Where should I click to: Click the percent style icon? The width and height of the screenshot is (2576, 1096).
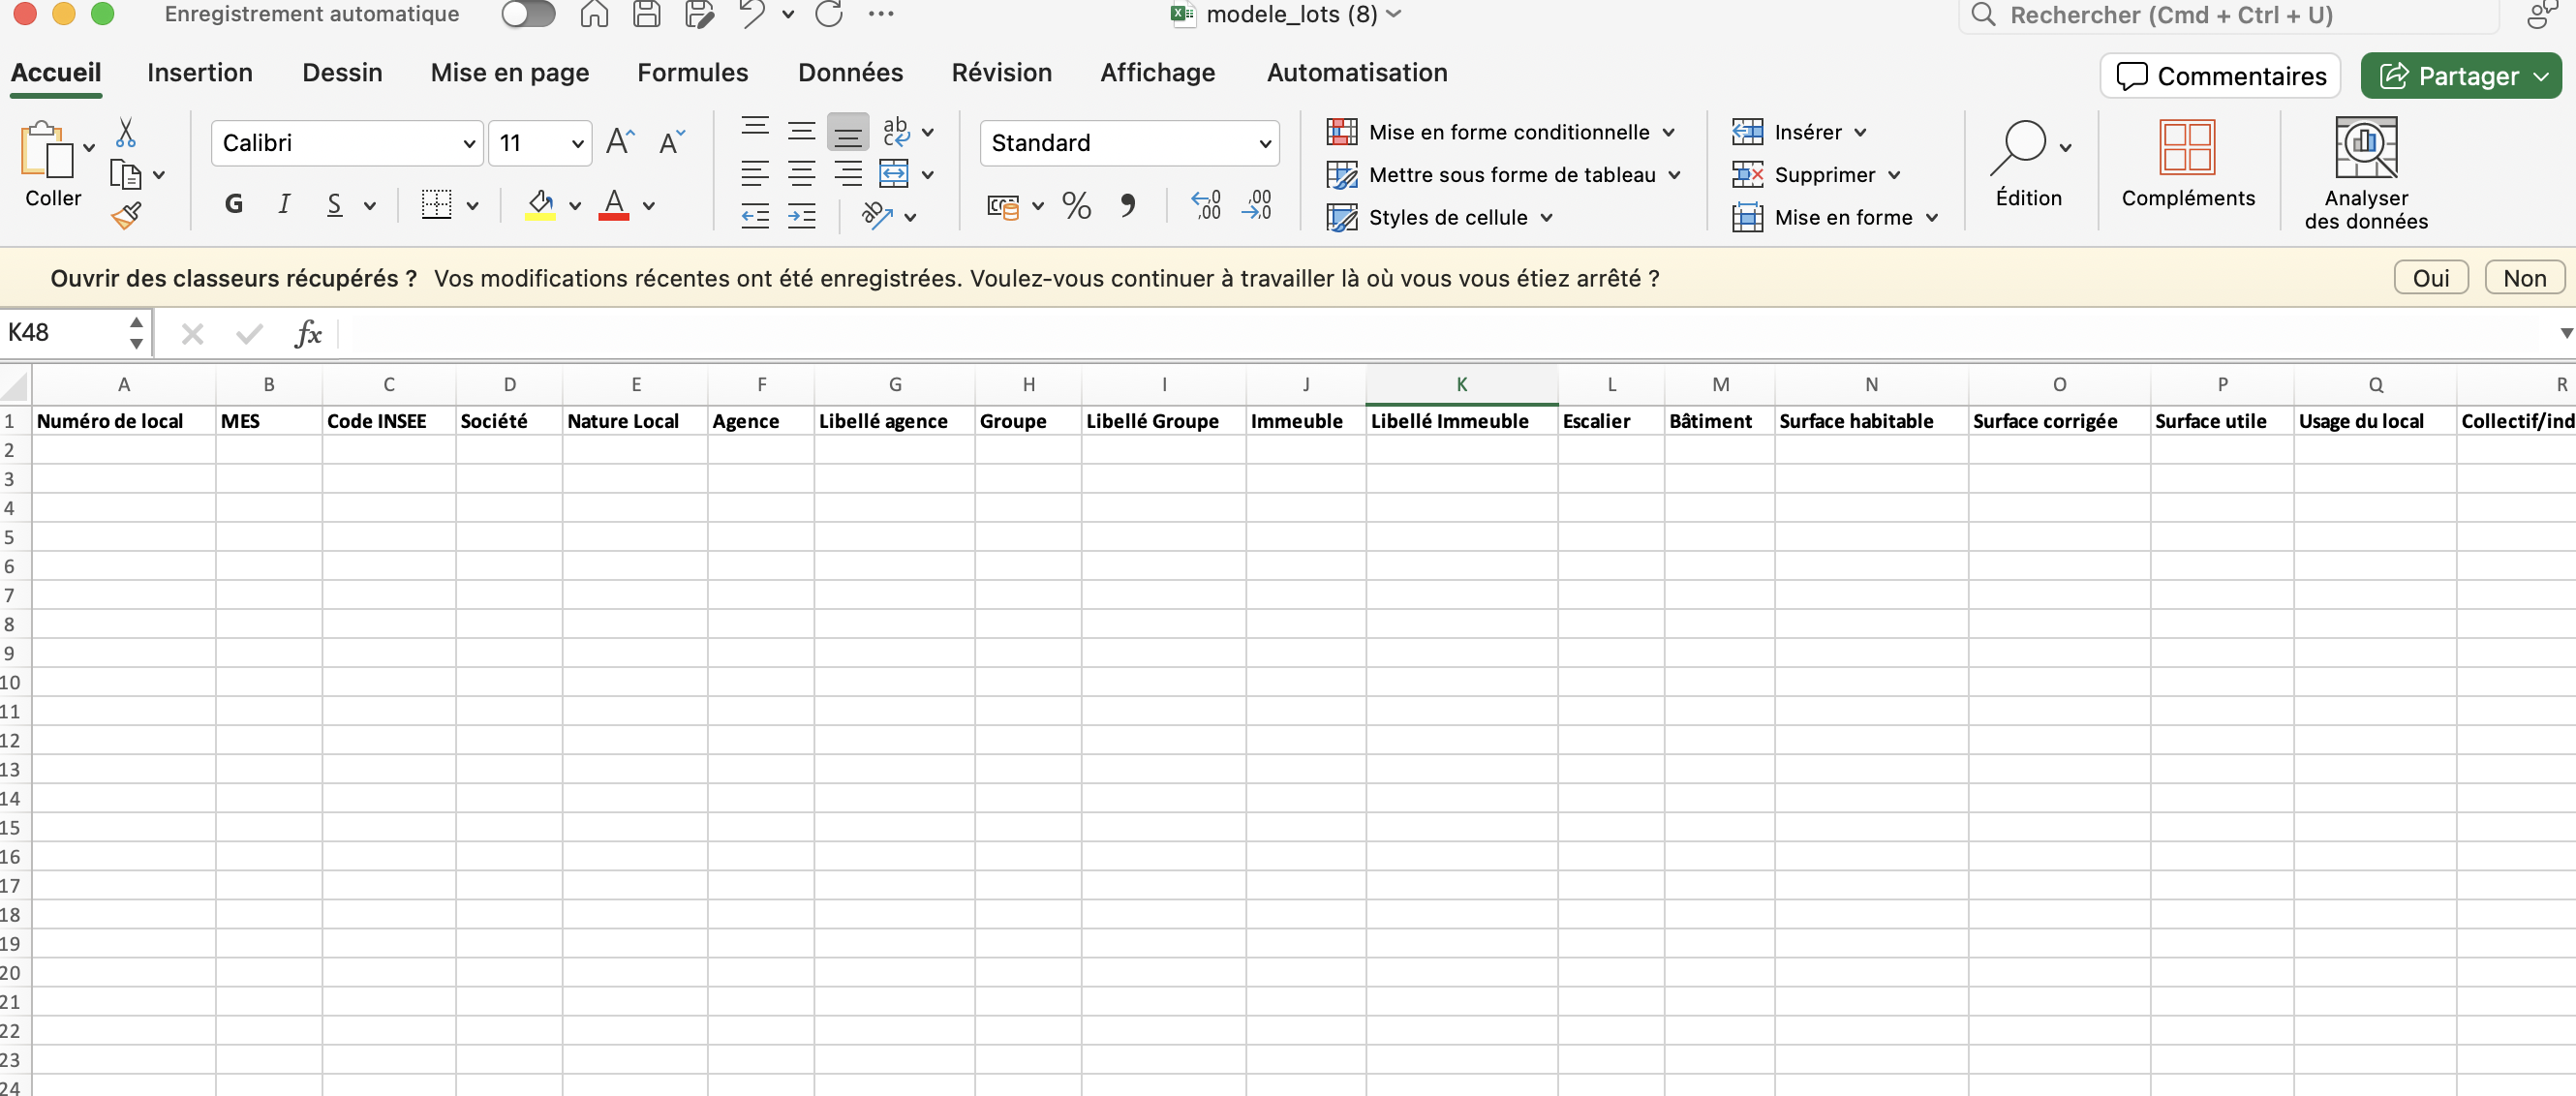(x=1076, y=206)
